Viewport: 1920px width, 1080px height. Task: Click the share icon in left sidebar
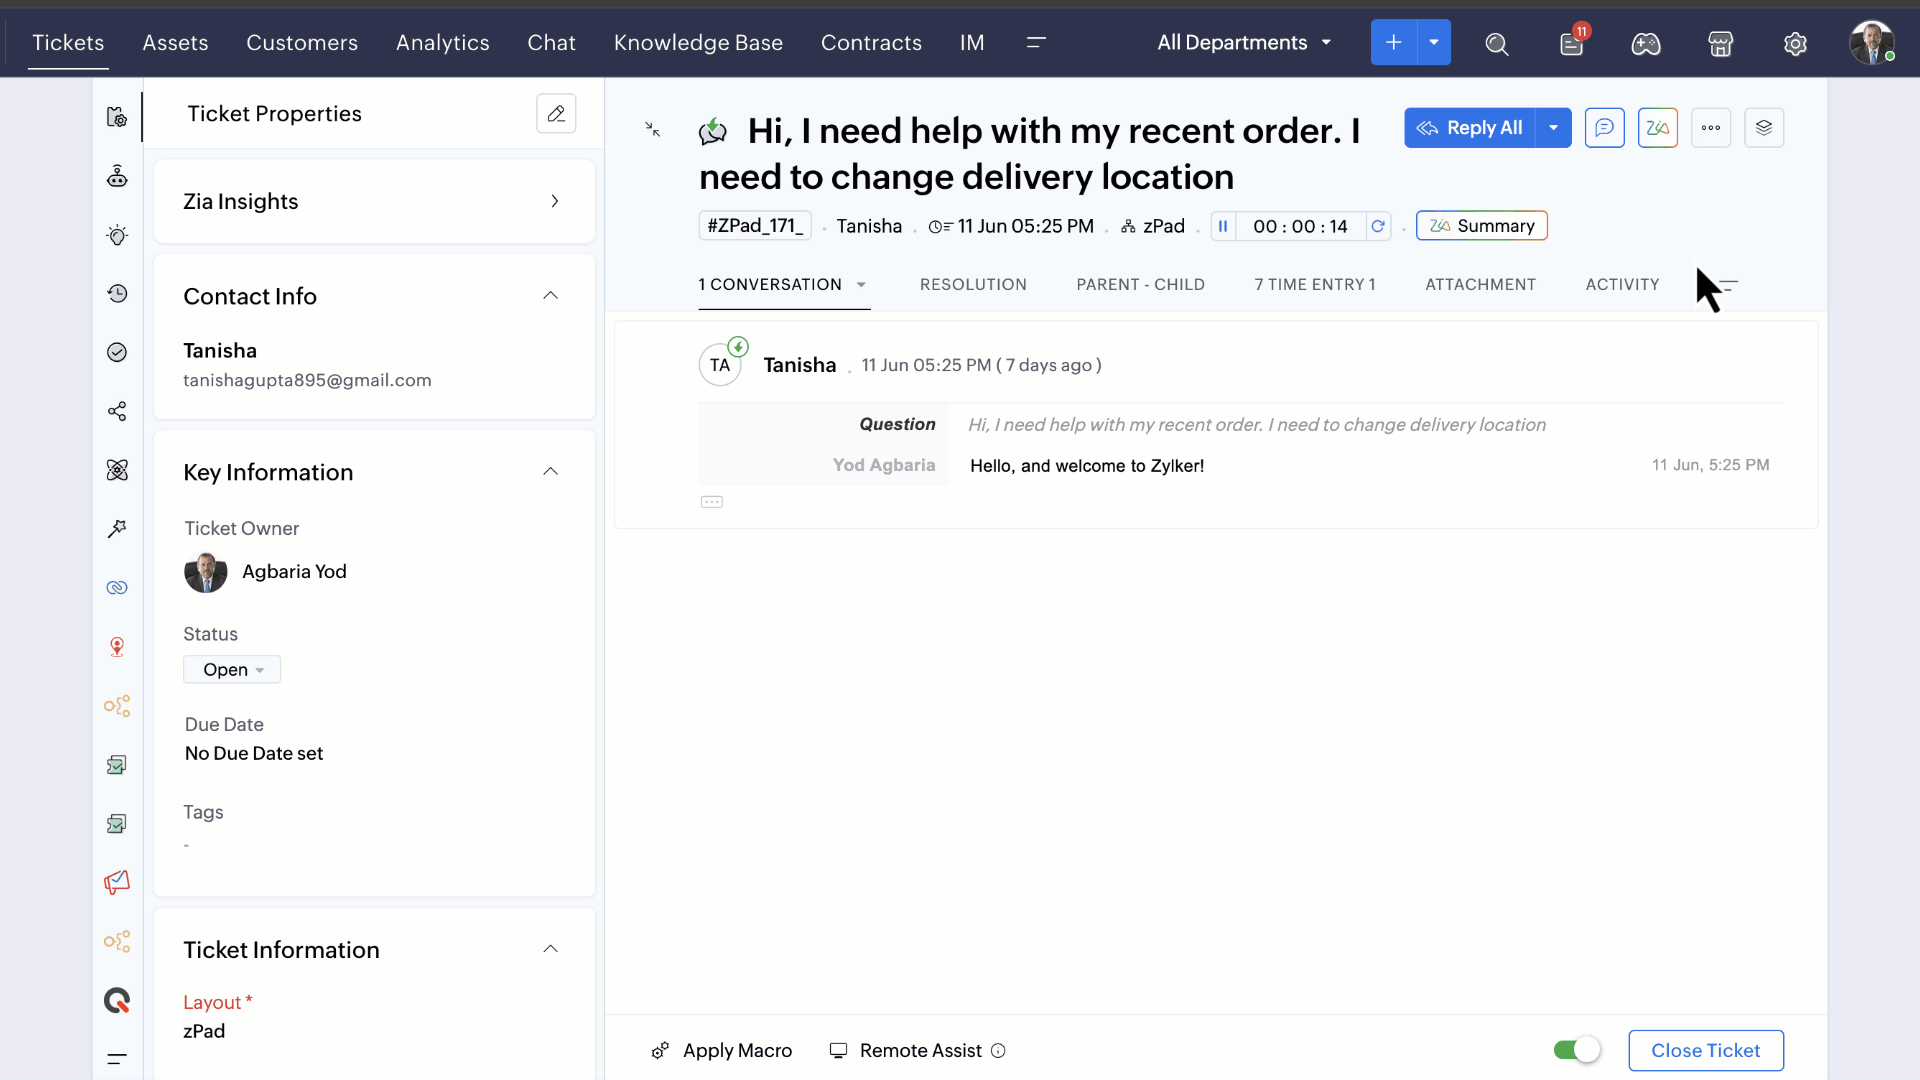click(x=117, y=411)
